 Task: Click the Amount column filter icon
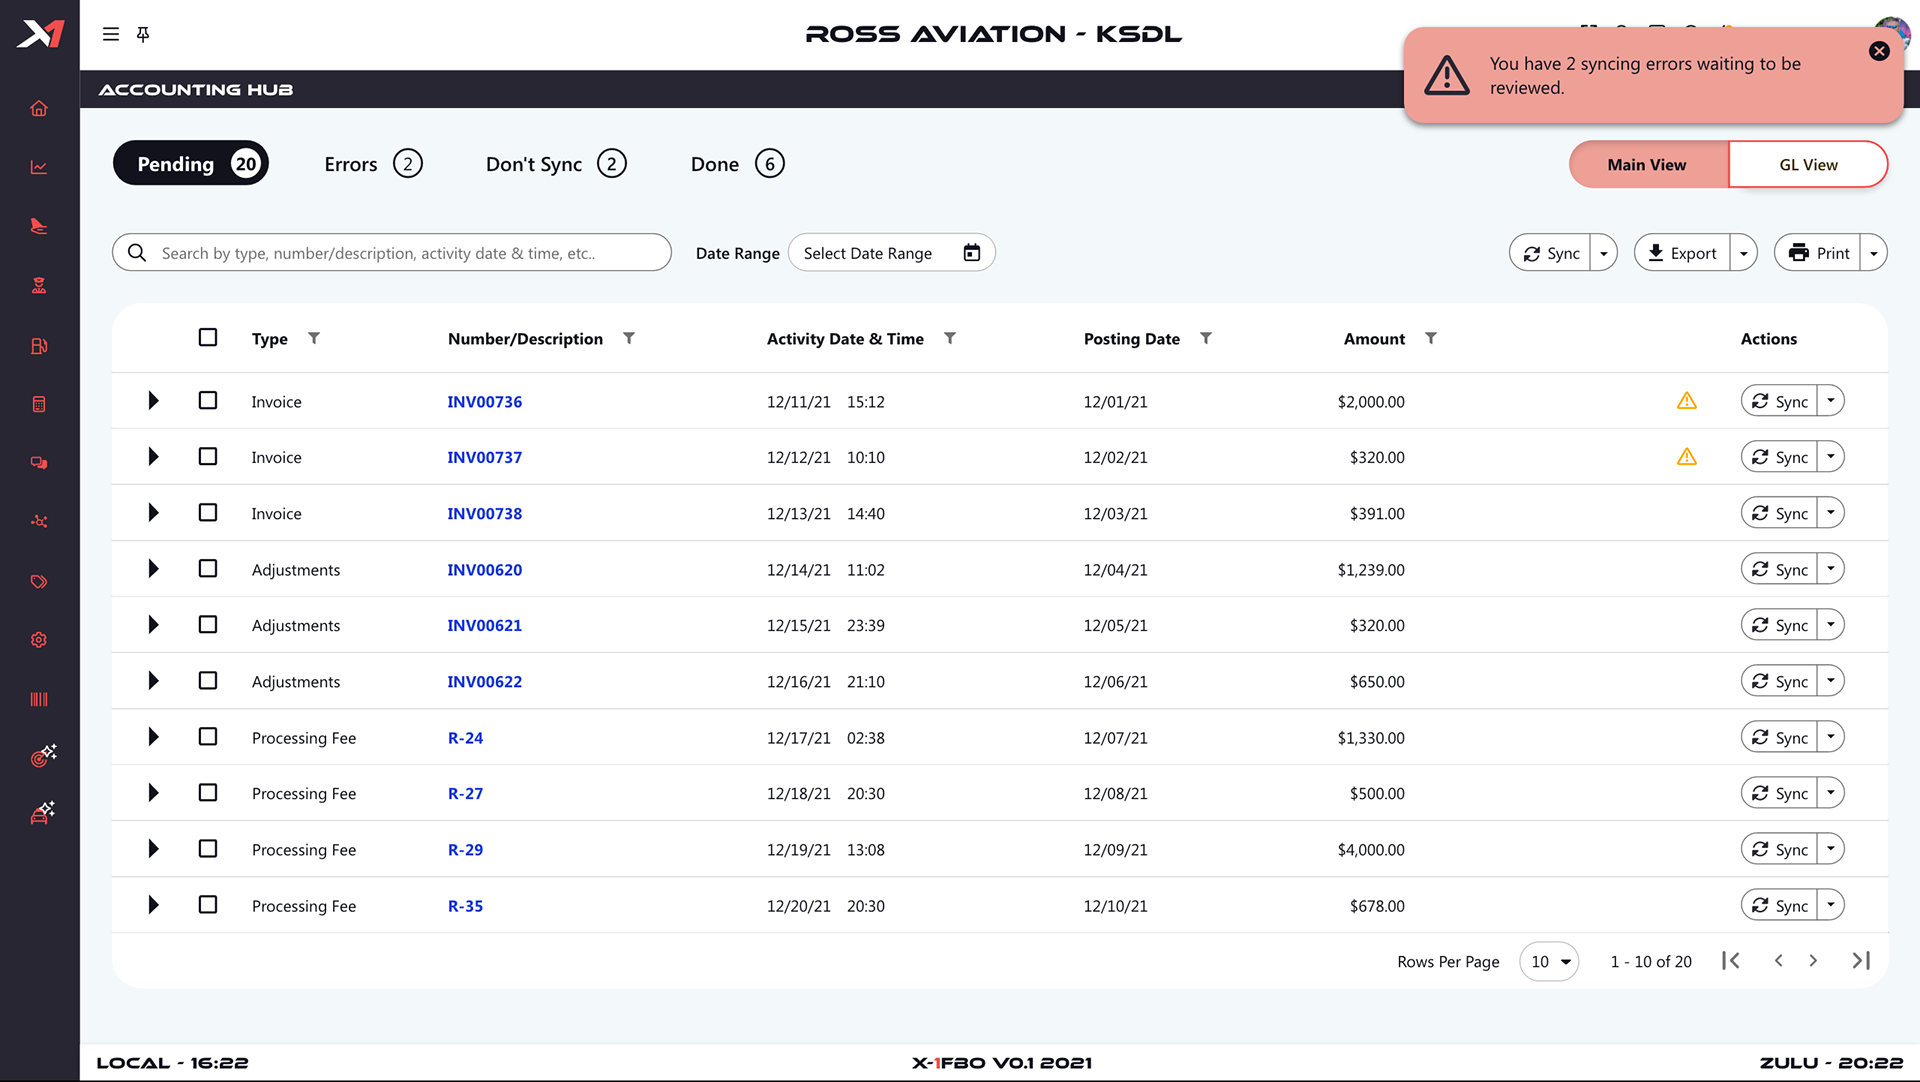1430,338
